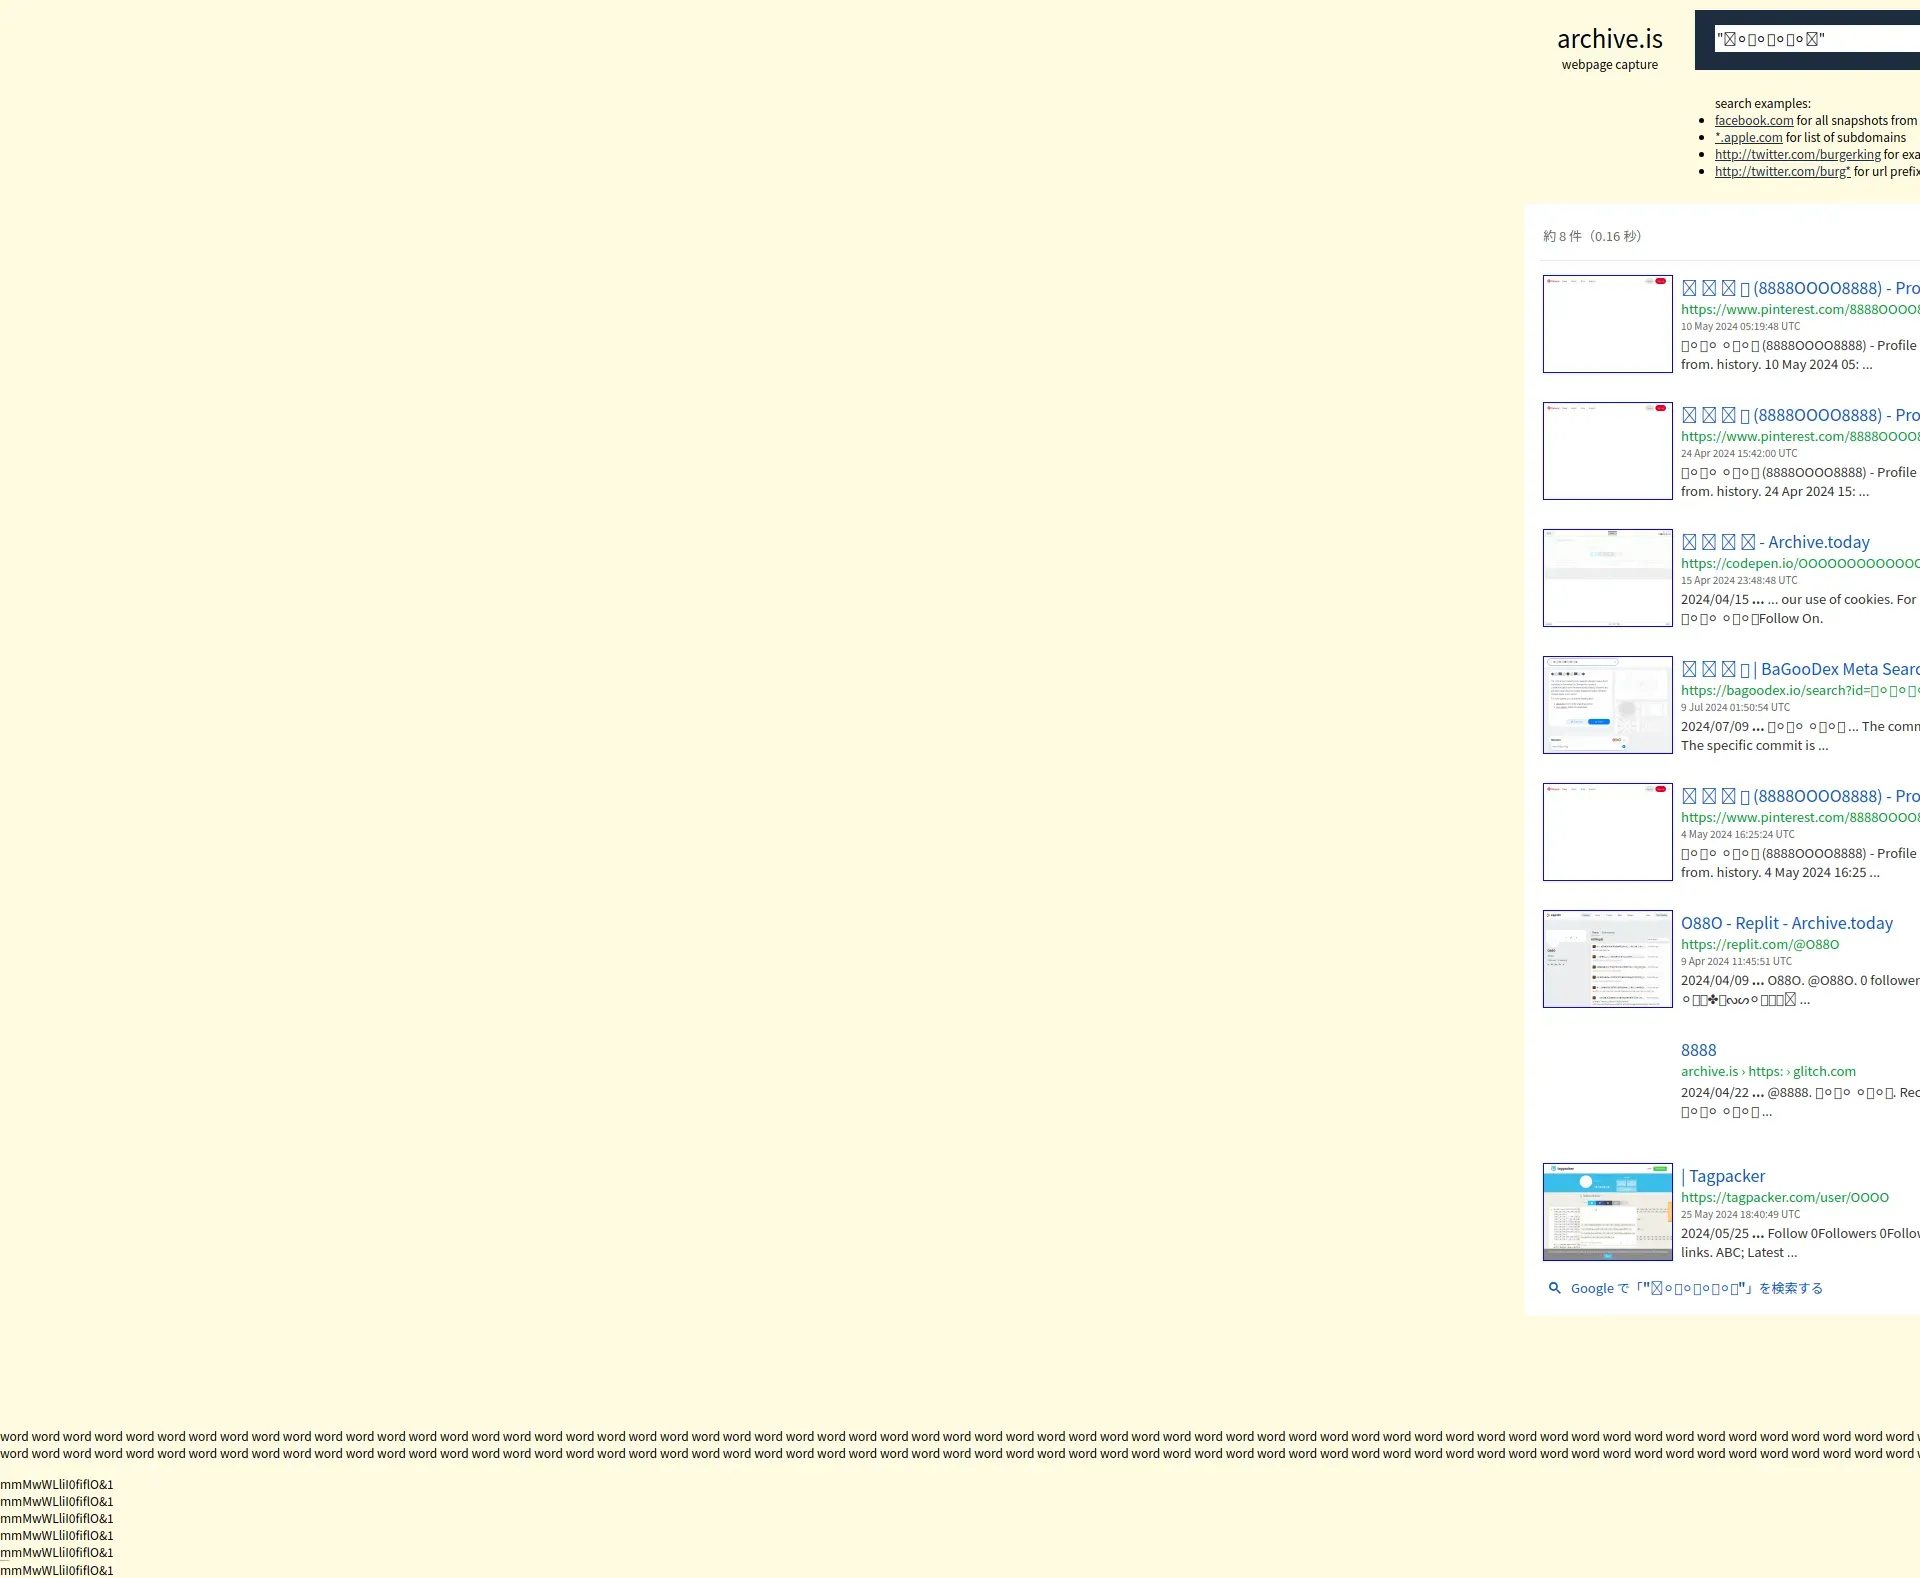
Task: Click the '25 May 2024 18:40:49 UTC' timestamp
Action: tap(1740, 1215)
